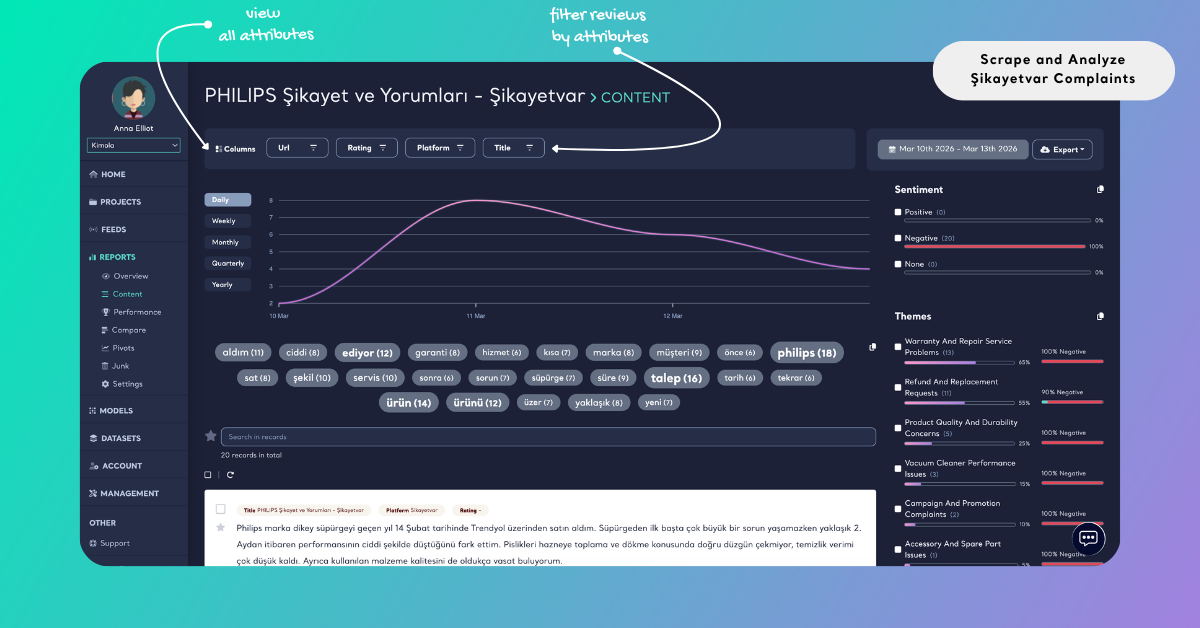Tick the None sentiment checkbox

pos(898,264)
